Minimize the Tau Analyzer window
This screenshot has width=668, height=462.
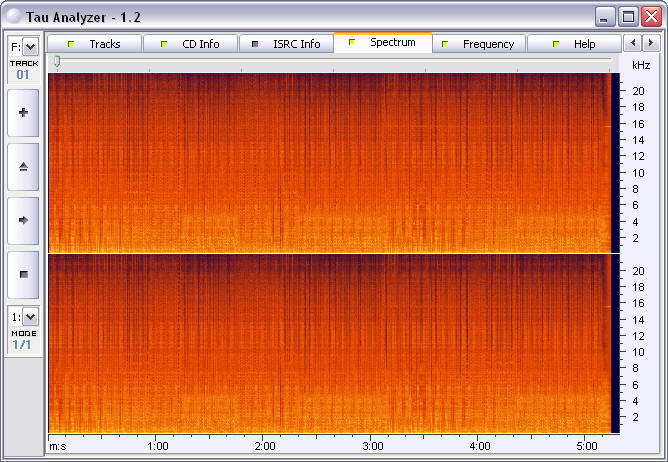(x=605, y=15)
